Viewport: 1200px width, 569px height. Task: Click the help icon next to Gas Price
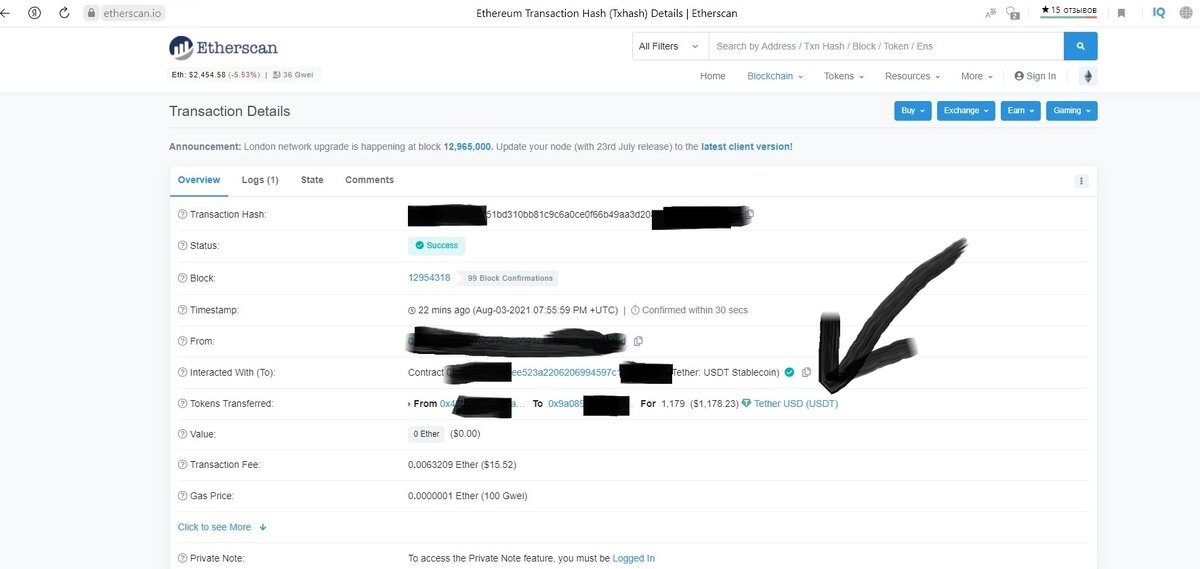tap(182, 496)
